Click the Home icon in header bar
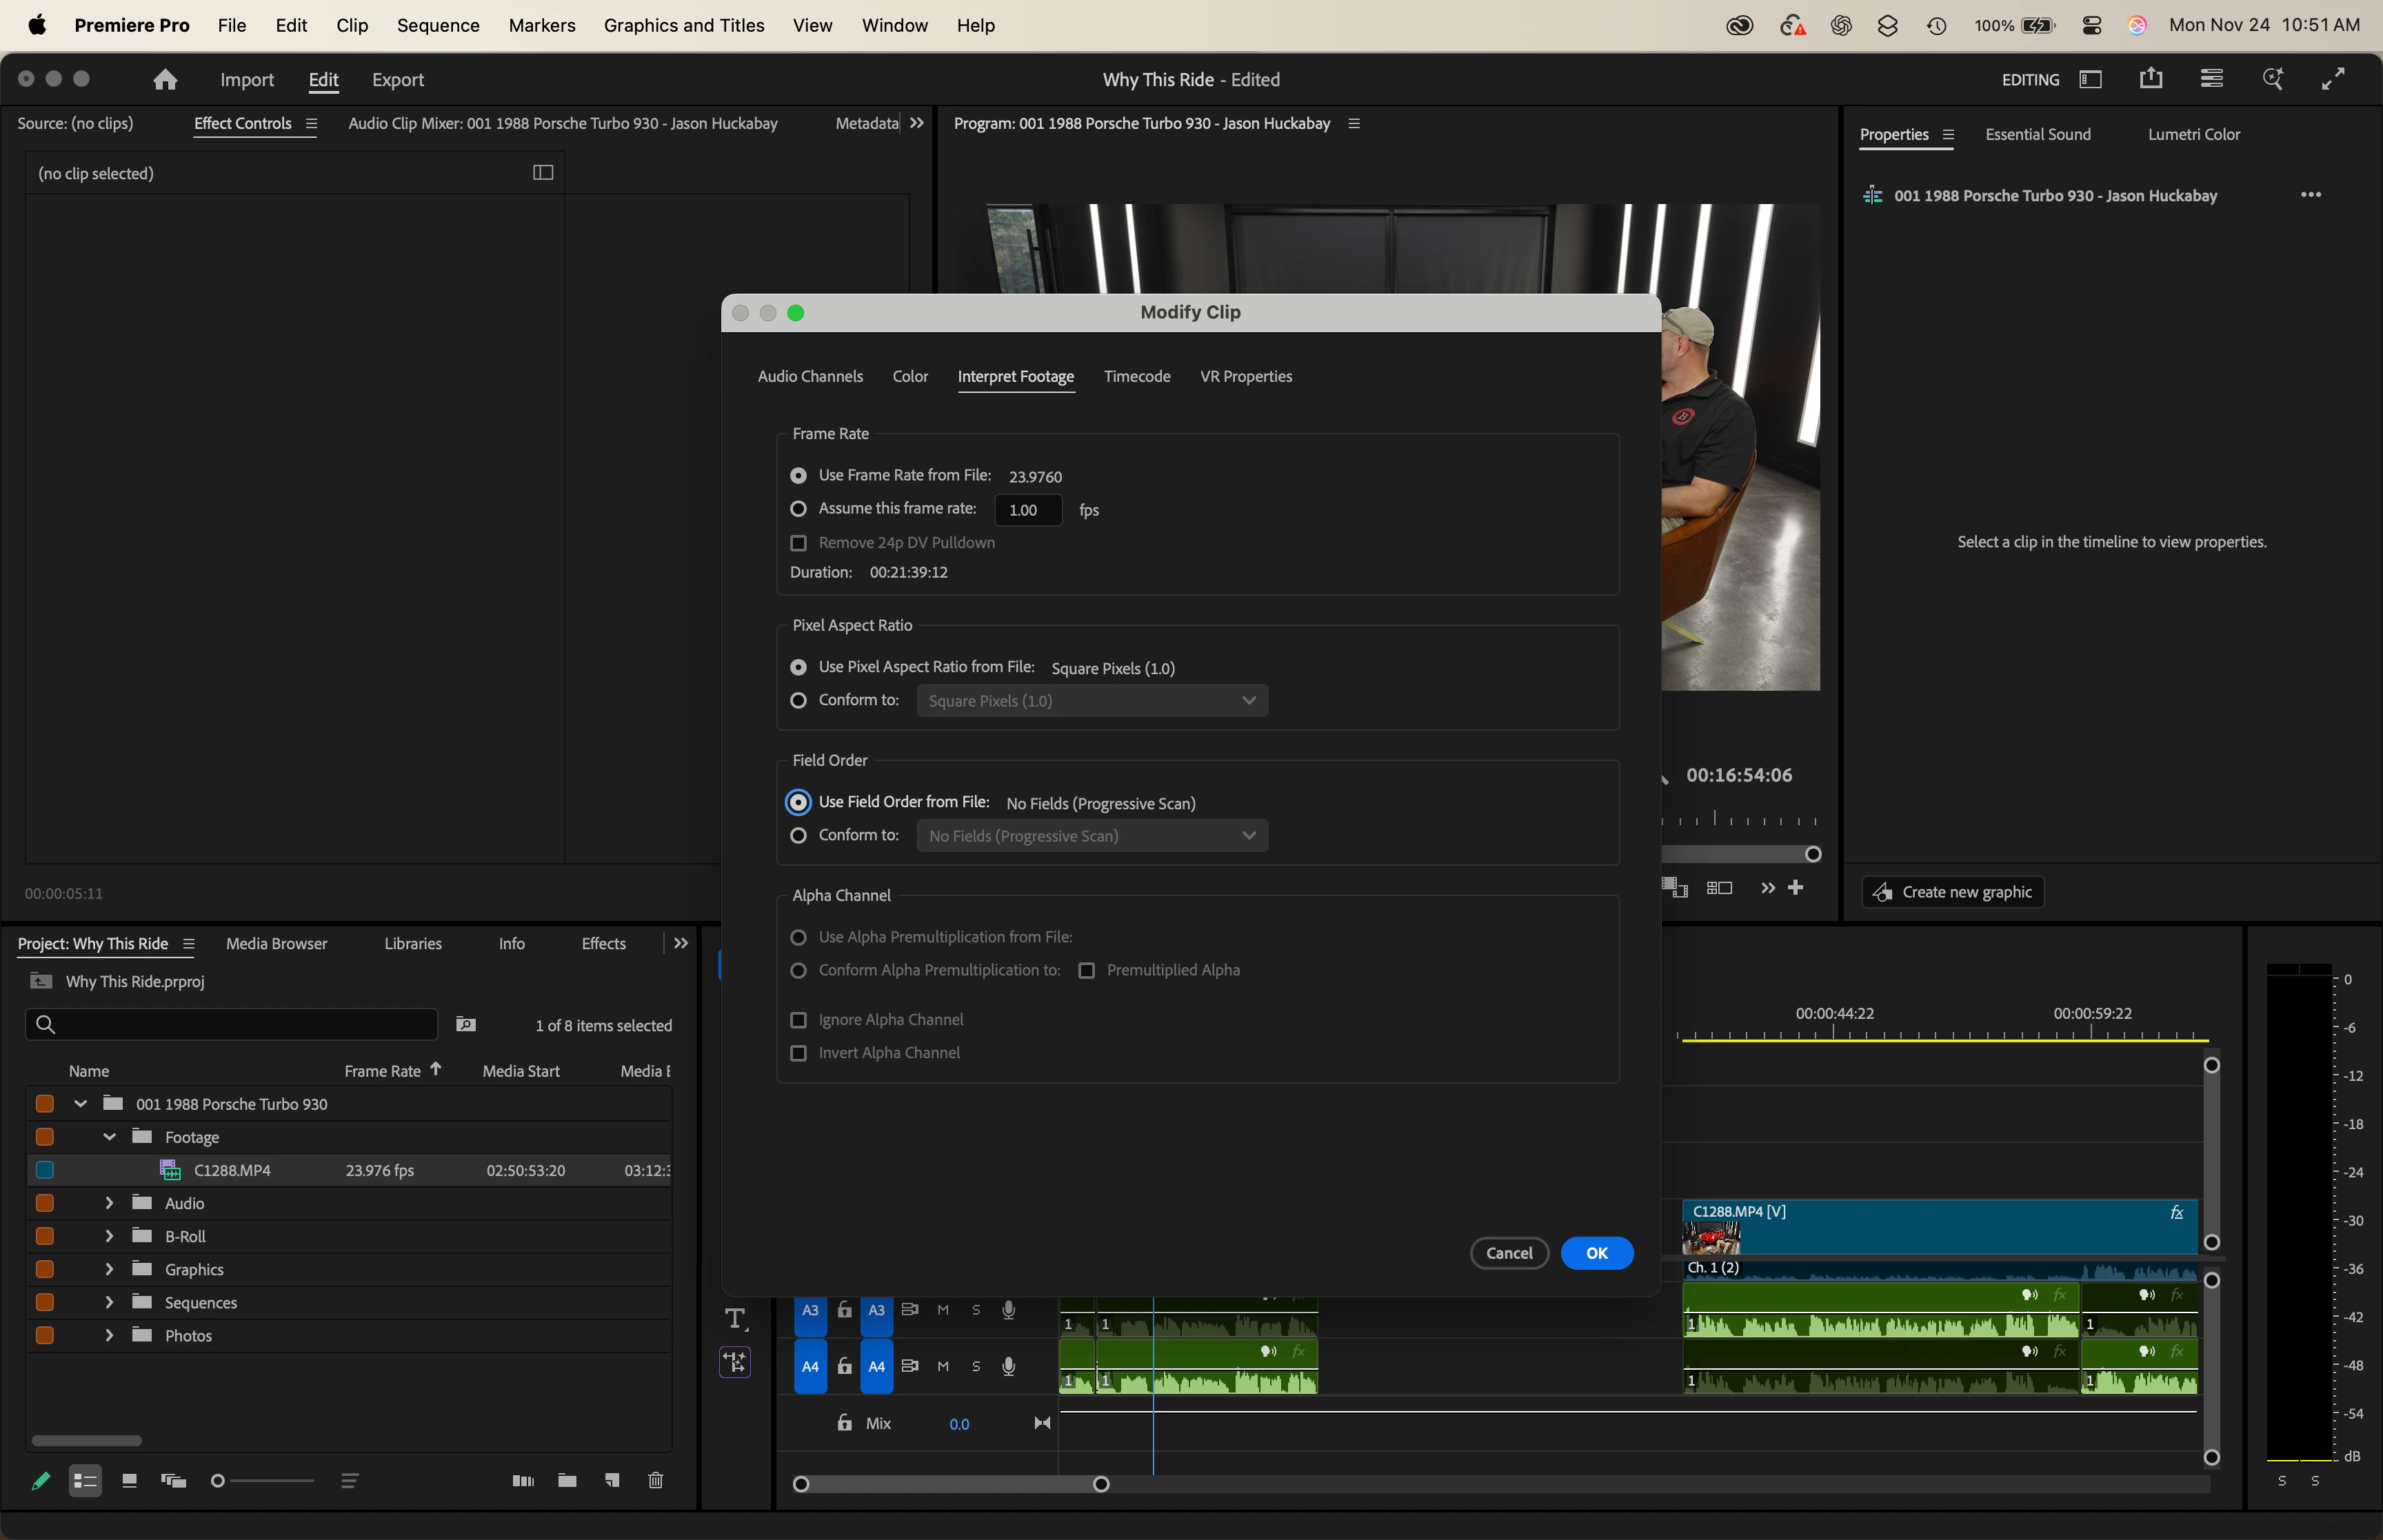This screenshot has width=2383, height=1540. tap(165, 80)
